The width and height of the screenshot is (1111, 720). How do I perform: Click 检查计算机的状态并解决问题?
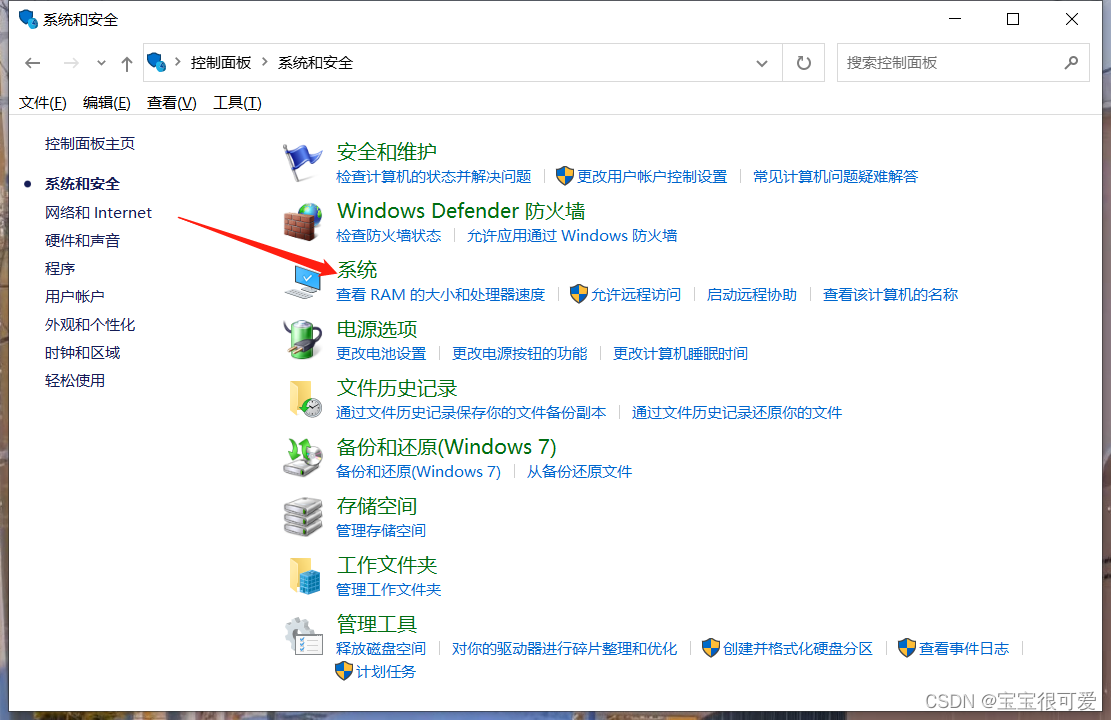tap(434, 176)
